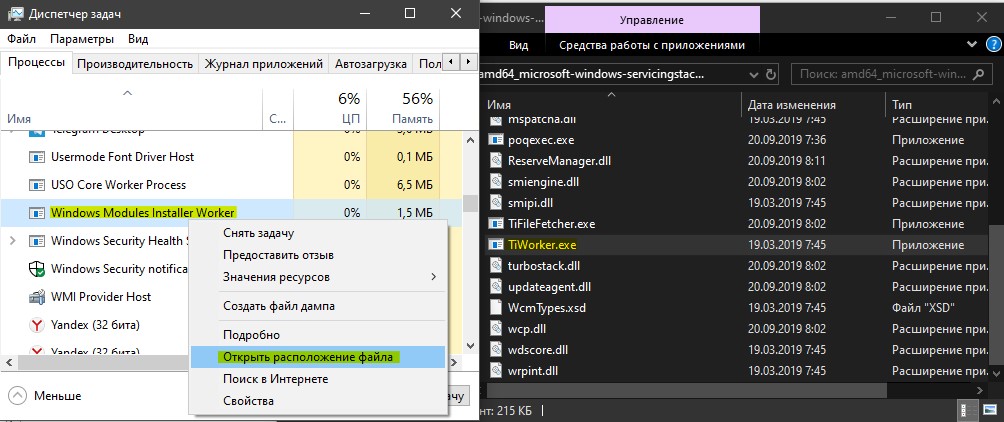The height and width of the screenshot is (422, 1004).
Task: Open the Файл menu in Task Manager
Action: pos(21,39)
